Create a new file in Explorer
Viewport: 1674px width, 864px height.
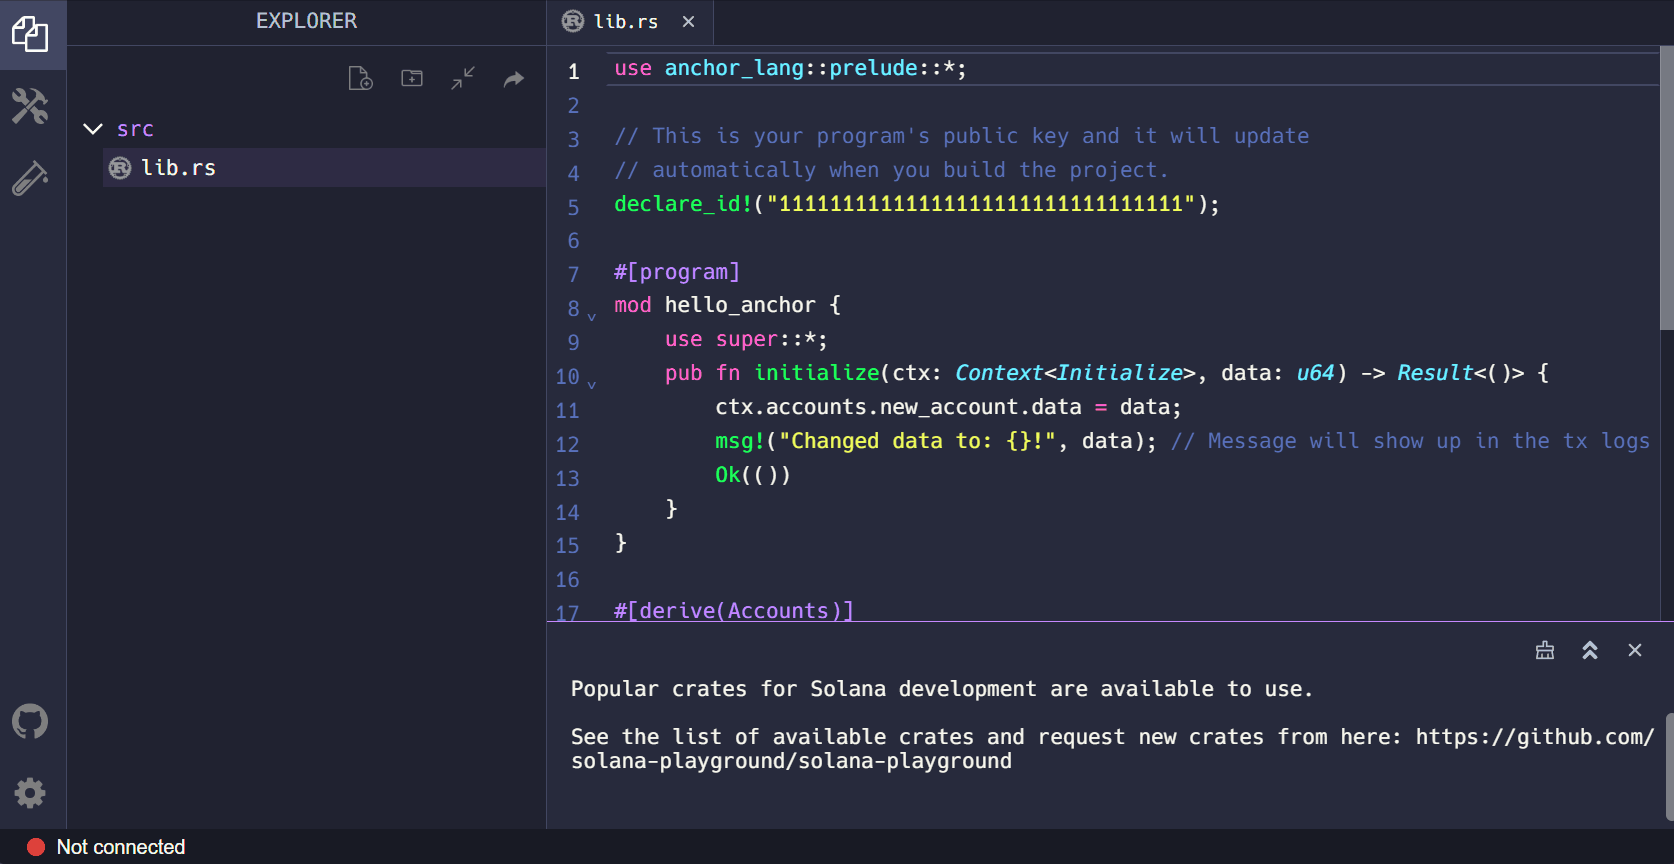360,78
